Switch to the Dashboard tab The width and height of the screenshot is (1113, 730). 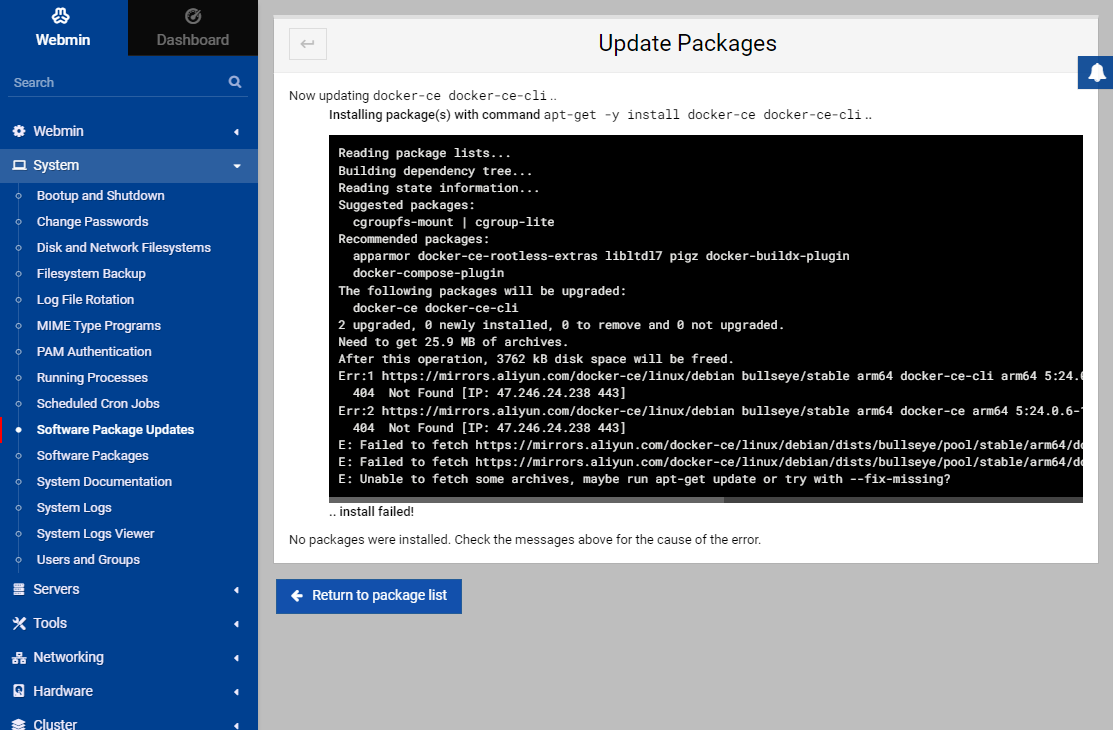pos(193,28)
